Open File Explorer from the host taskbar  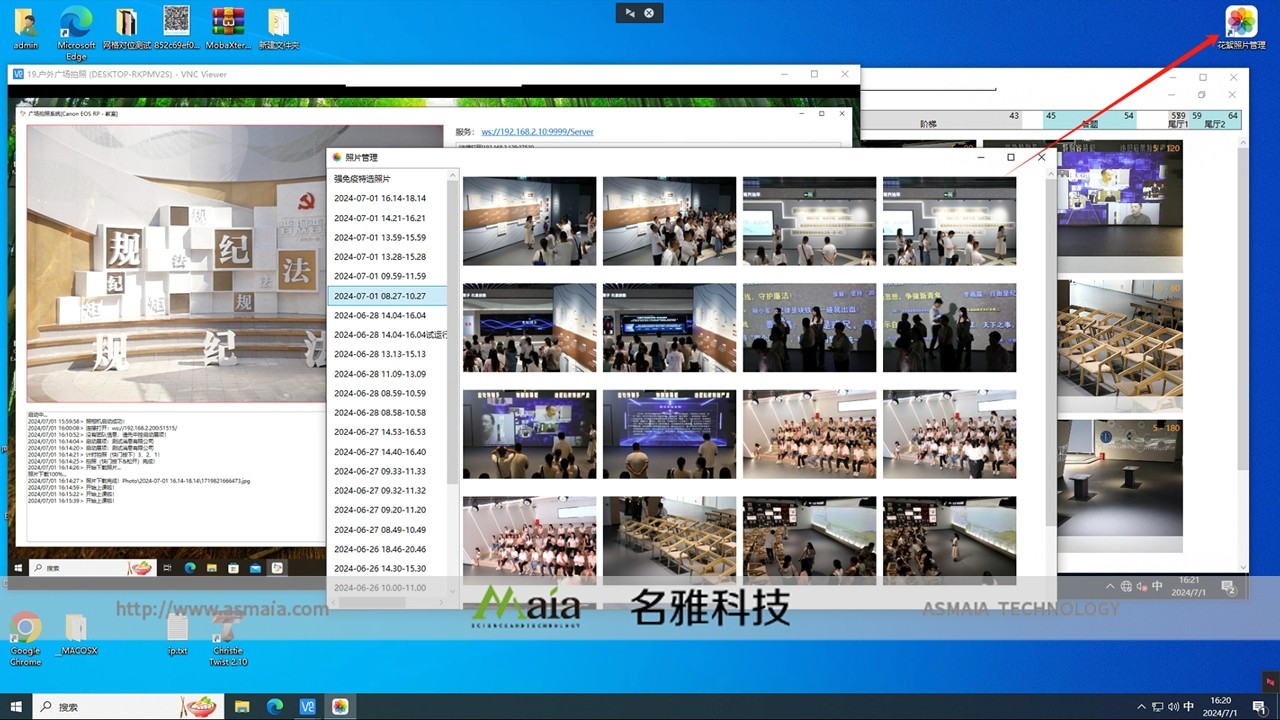click(242, 707)
